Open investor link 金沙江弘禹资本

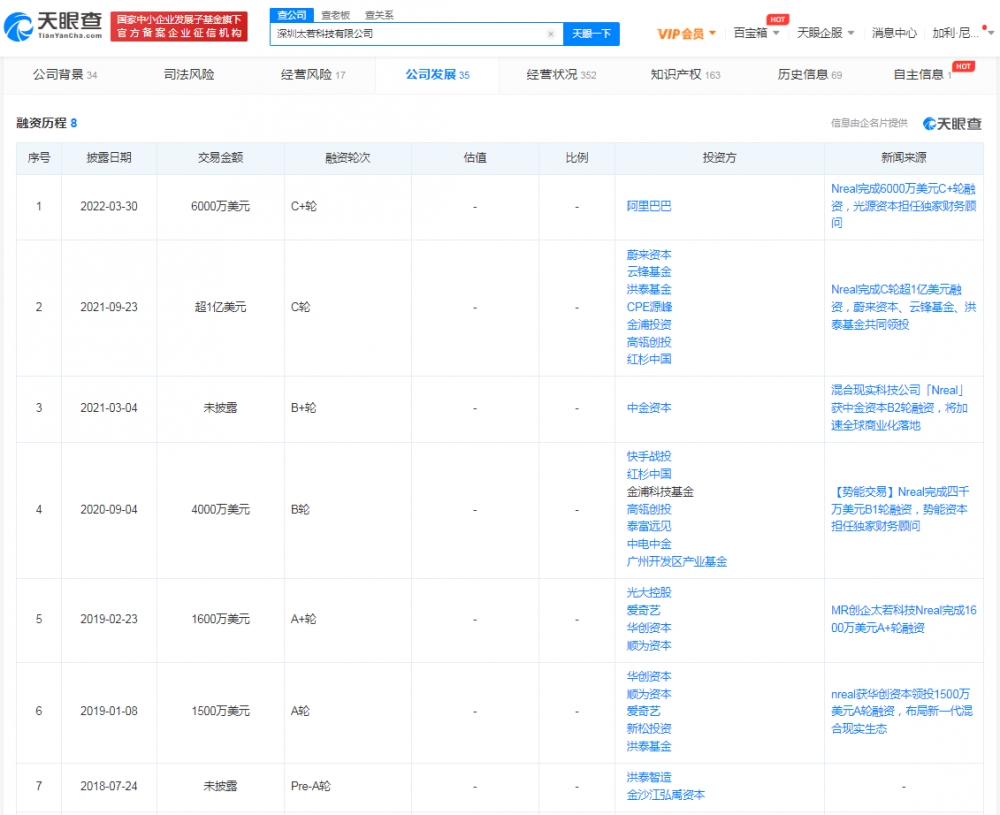665,795
